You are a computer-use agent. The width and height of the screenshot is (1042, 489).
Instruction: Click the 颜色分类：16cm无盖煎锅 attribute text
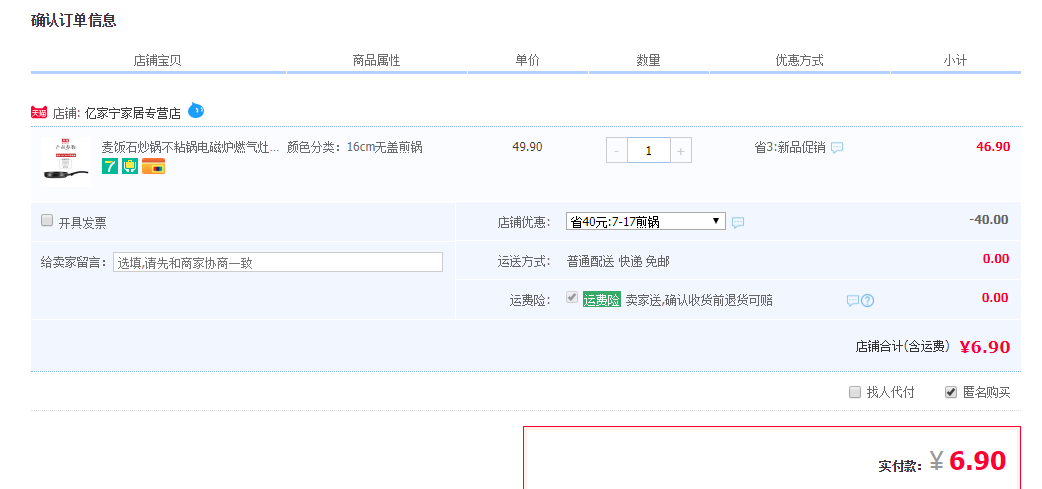pyautogui.click(x=354, y=147)
